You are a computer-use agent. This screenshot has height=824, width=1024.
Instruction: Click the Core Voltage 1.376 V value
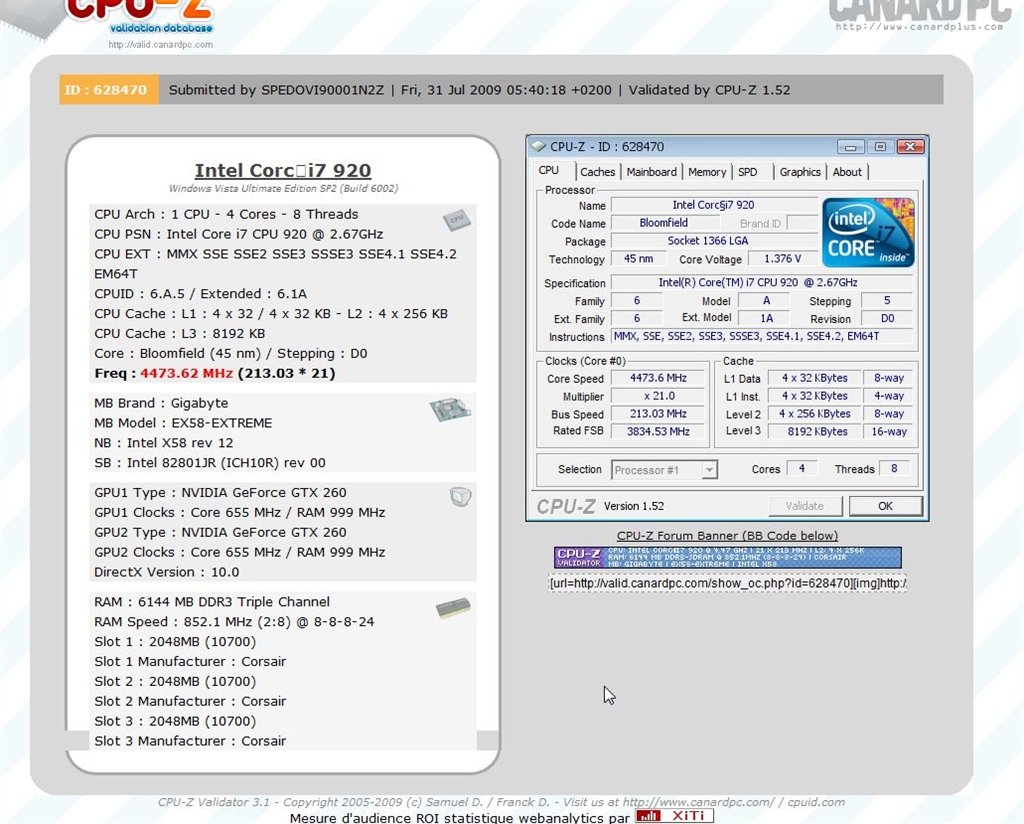(782, 259)
